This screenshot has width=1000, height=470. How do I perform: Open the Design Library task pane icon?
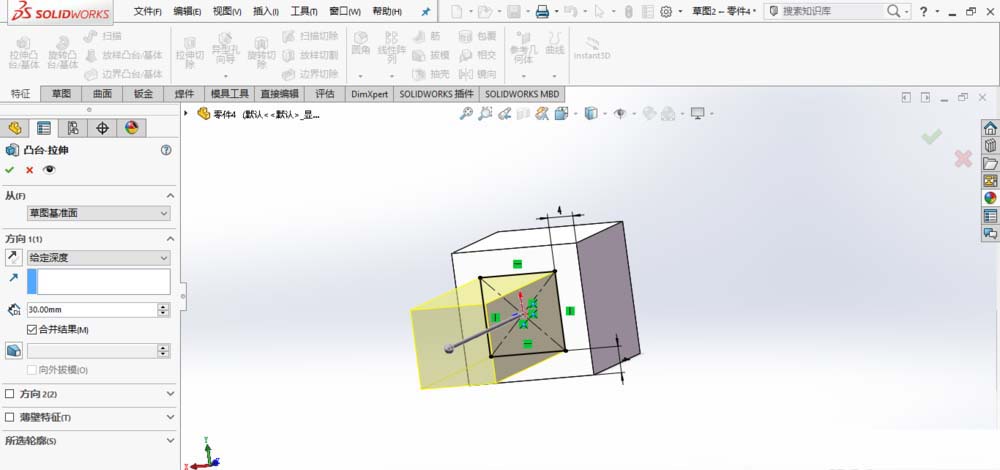coord(990,145)
